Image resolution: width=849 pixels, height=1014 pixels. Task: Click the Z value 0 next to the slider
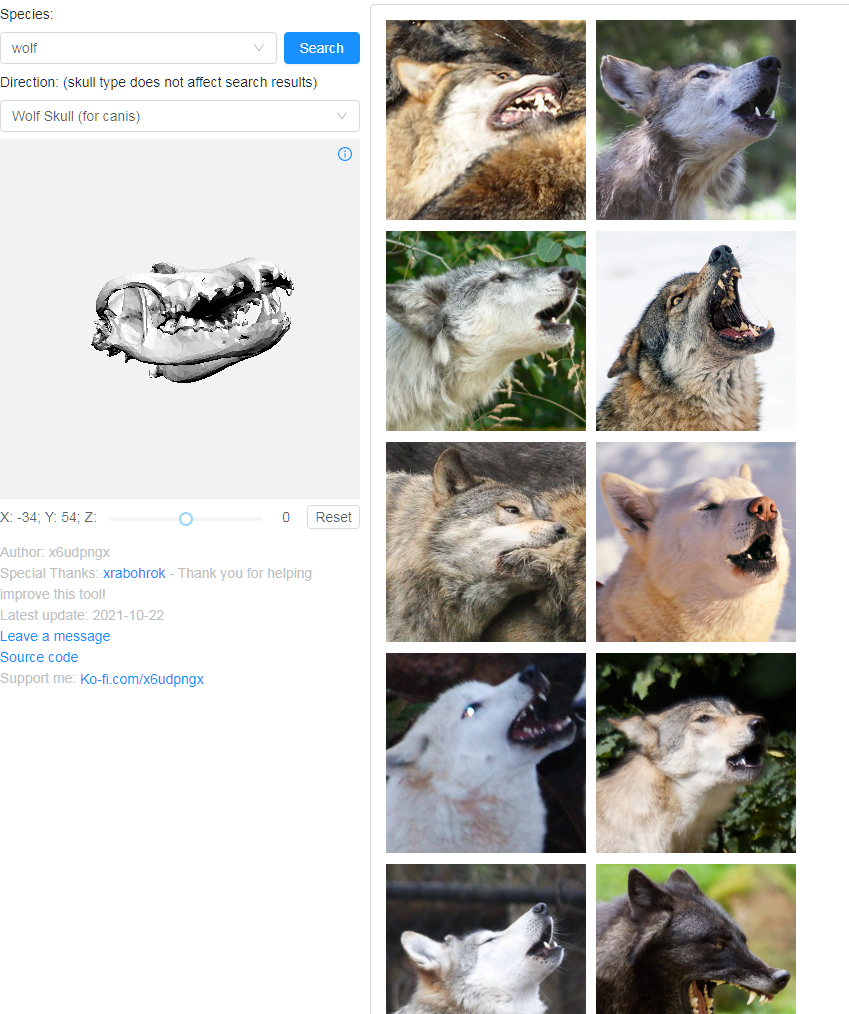(x=286, y=517)
